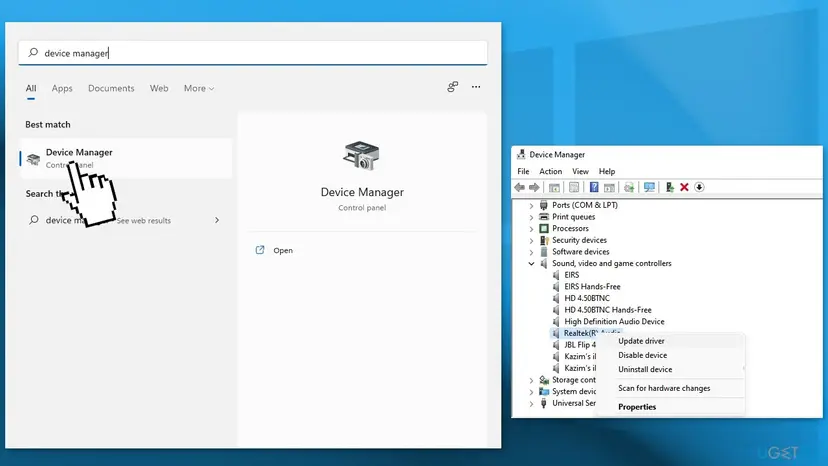This screenshot has width=828, height=466.
Task: Select Device Manager Best match result
Action: click(126, 158)
